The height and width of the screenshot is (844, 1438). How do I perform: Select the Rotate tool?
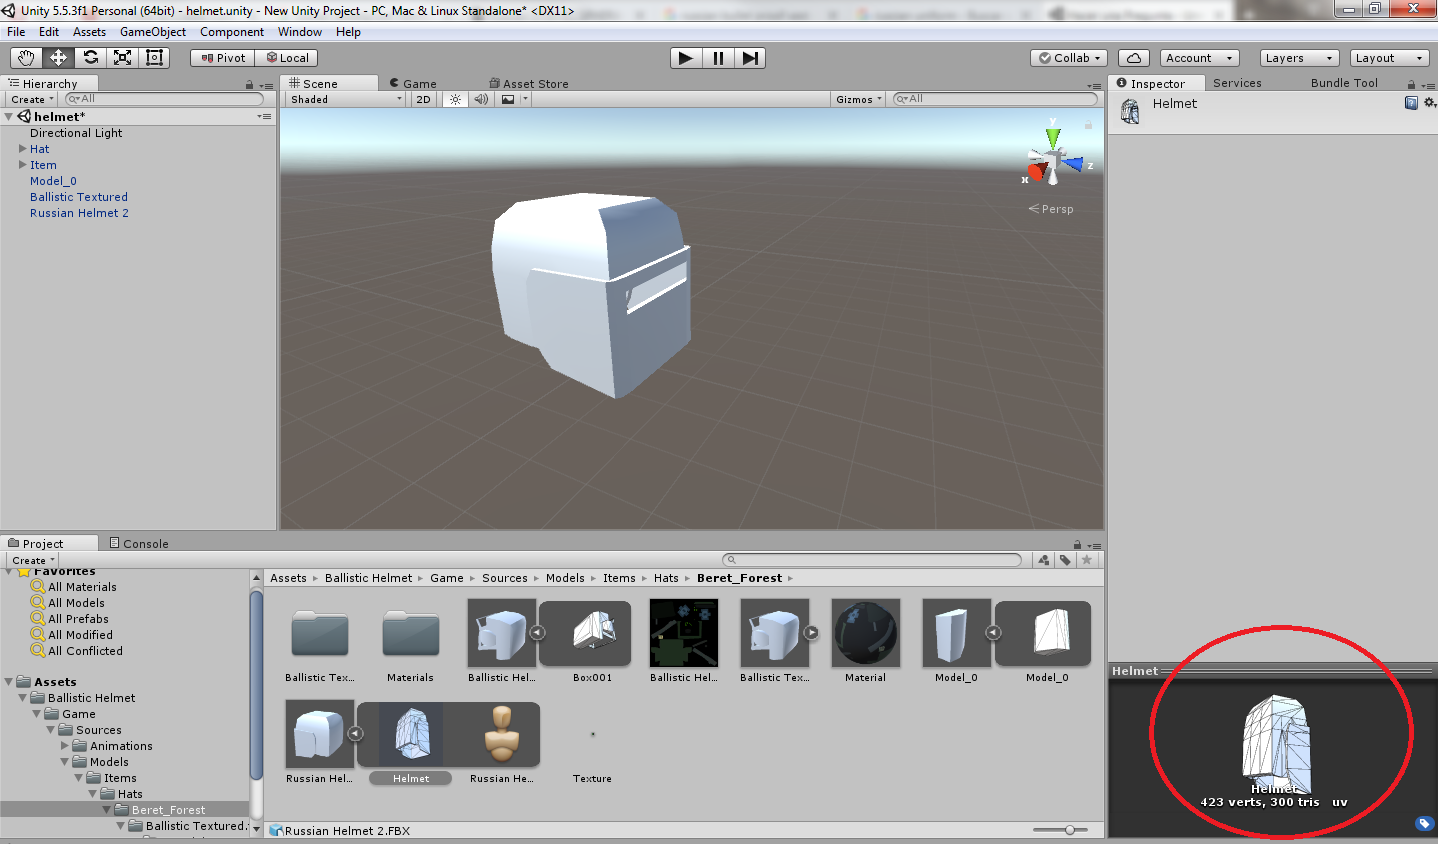point(90,58)
